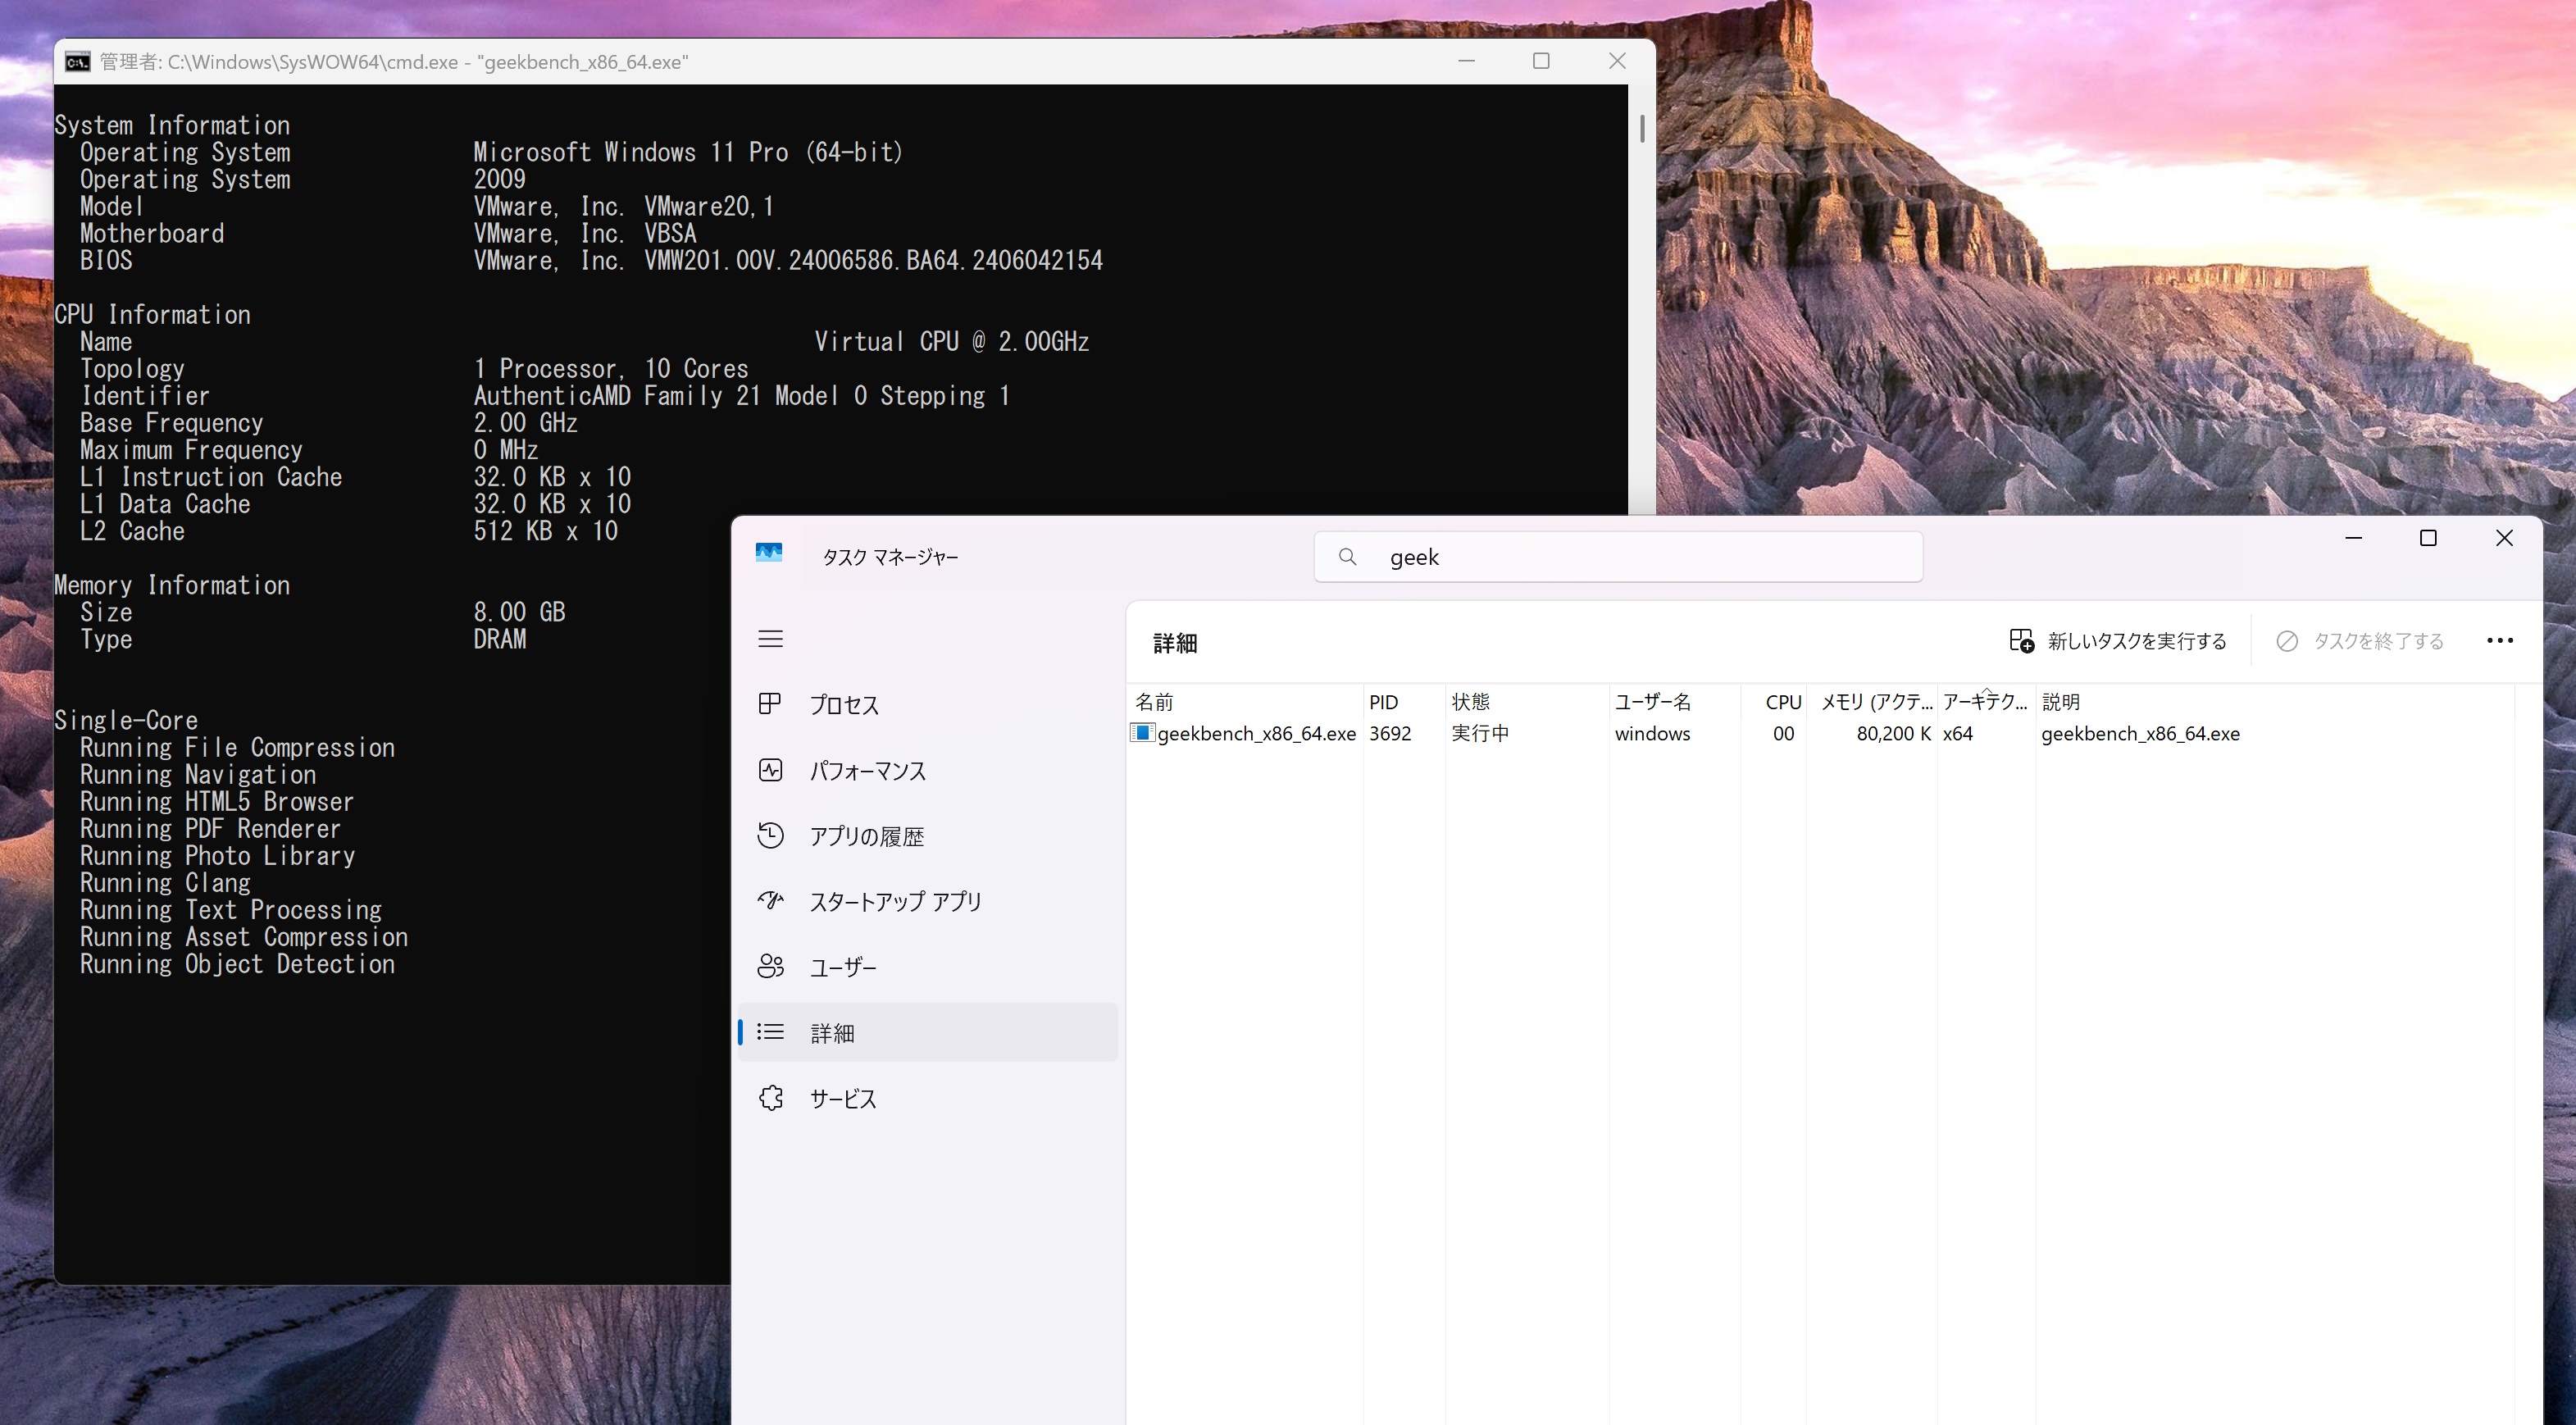Open the Services view
Viewport: 2576px width, 1425px height.
(x=841, y=1097)
